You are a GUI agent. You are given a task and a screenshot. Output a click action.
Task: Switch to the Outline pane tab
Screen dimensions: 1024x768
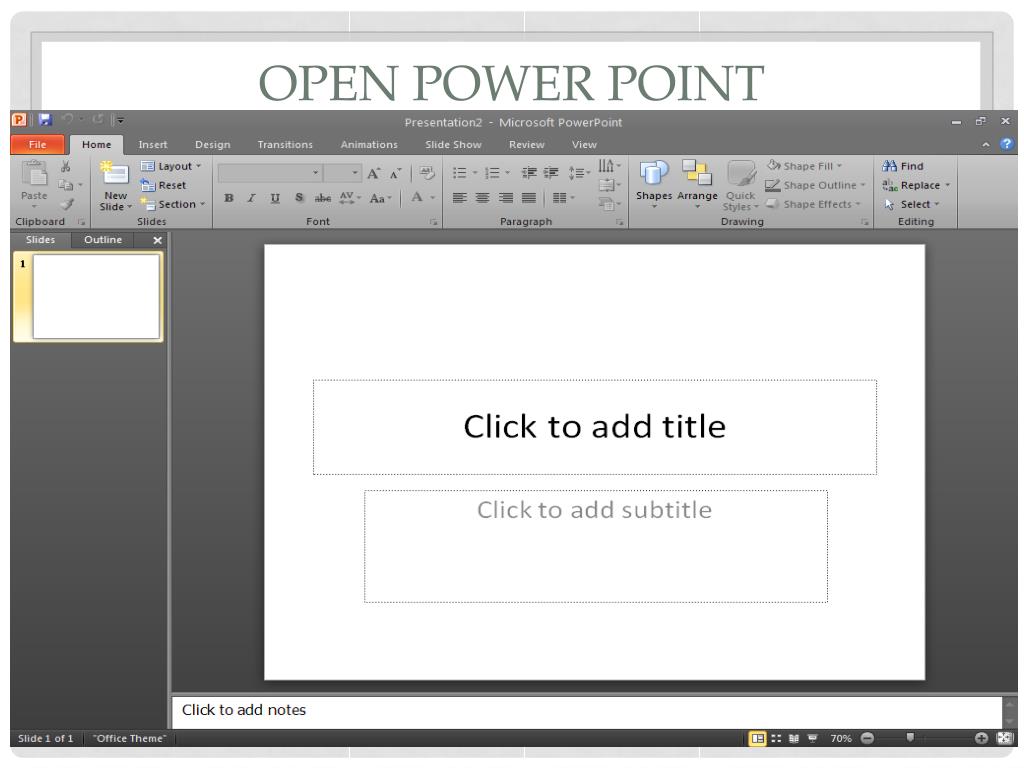[x=103, y=240]
